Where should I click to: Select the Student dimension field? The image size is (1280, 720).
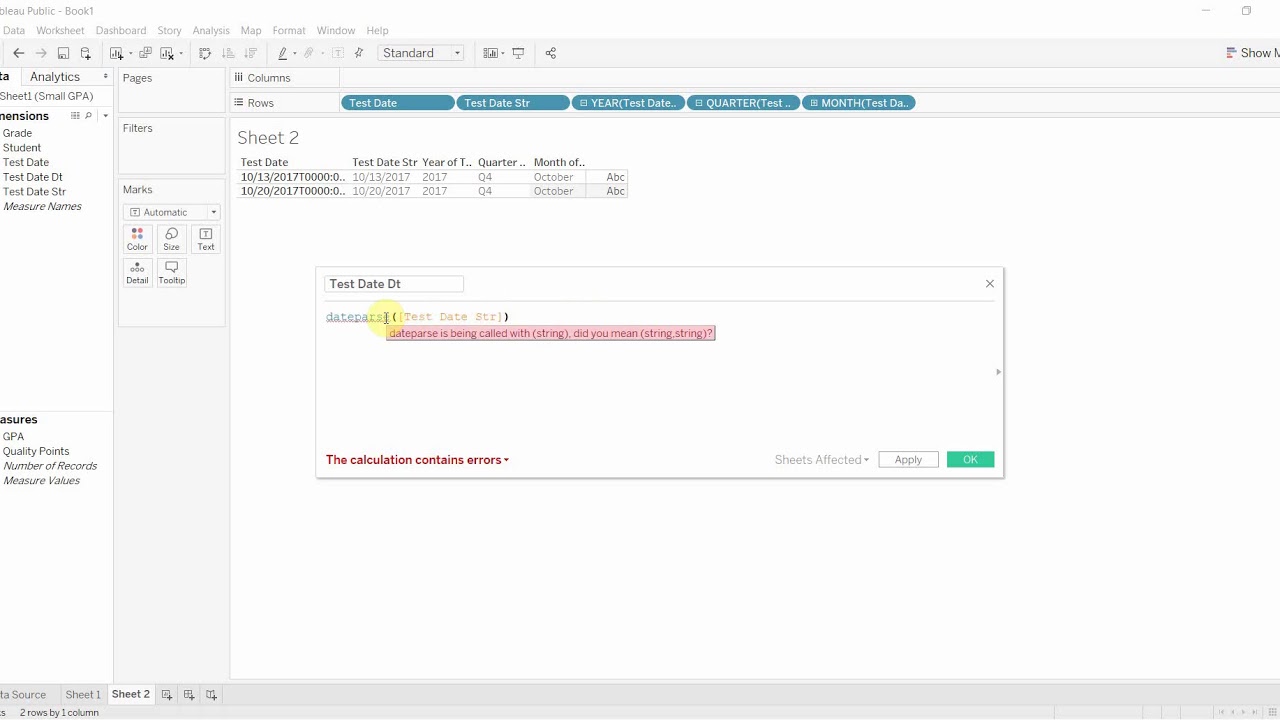[22, 148]
